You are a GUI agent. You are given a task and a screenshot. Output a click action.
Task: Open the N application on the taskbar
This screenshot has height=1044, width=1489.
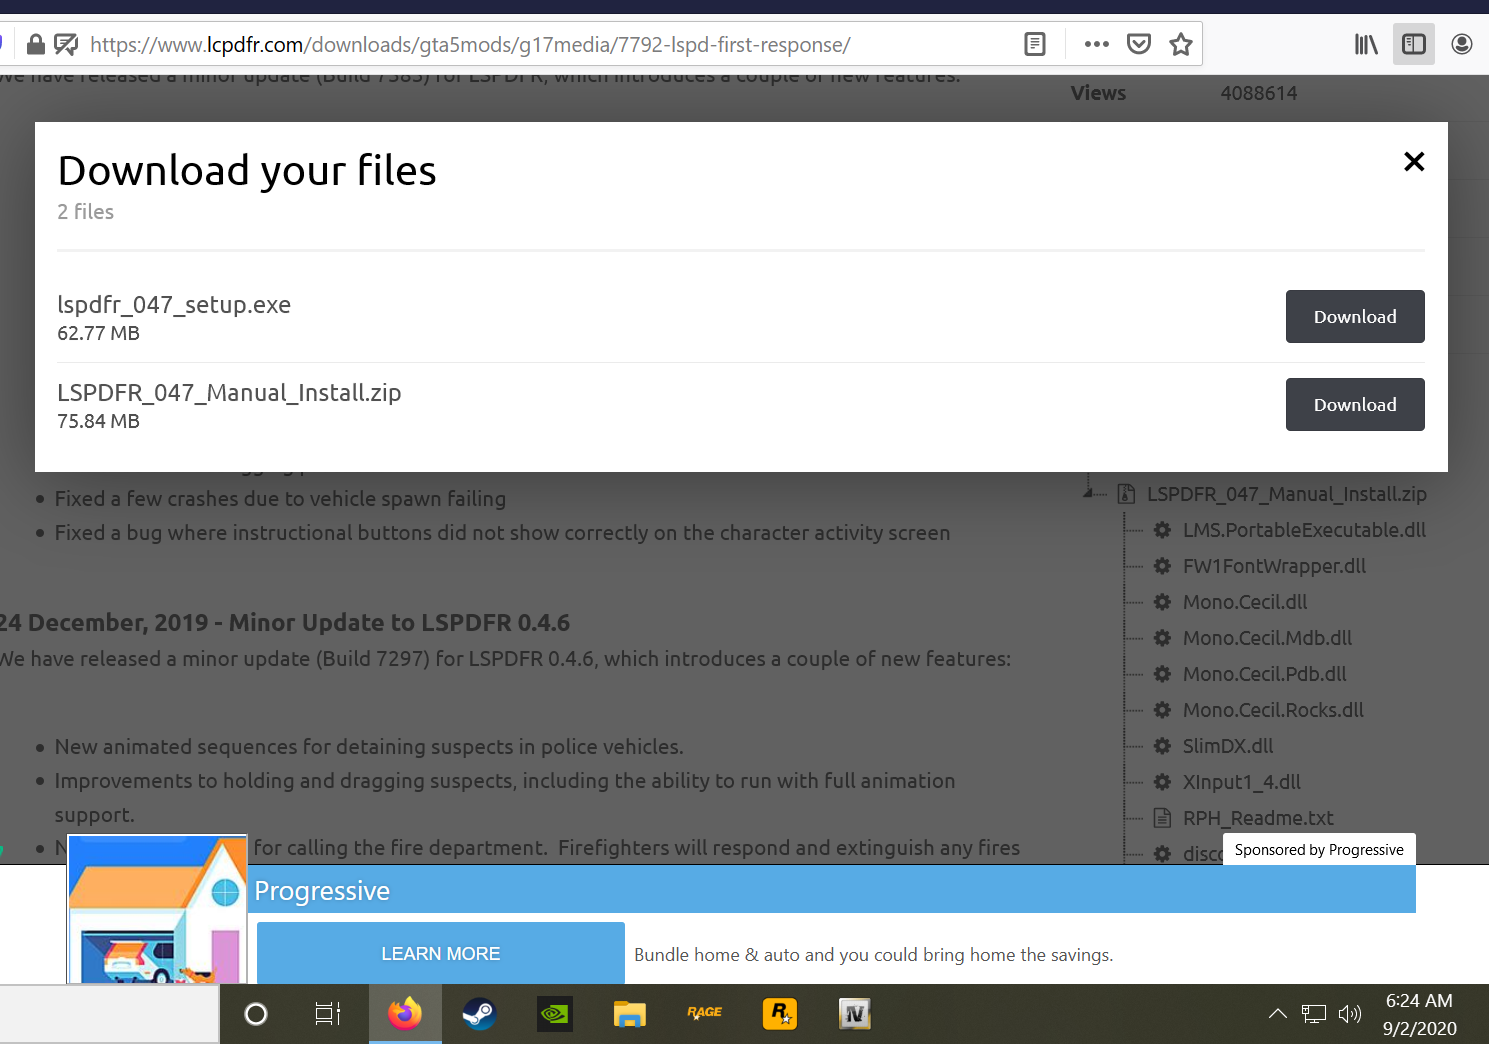[855, 1014]
